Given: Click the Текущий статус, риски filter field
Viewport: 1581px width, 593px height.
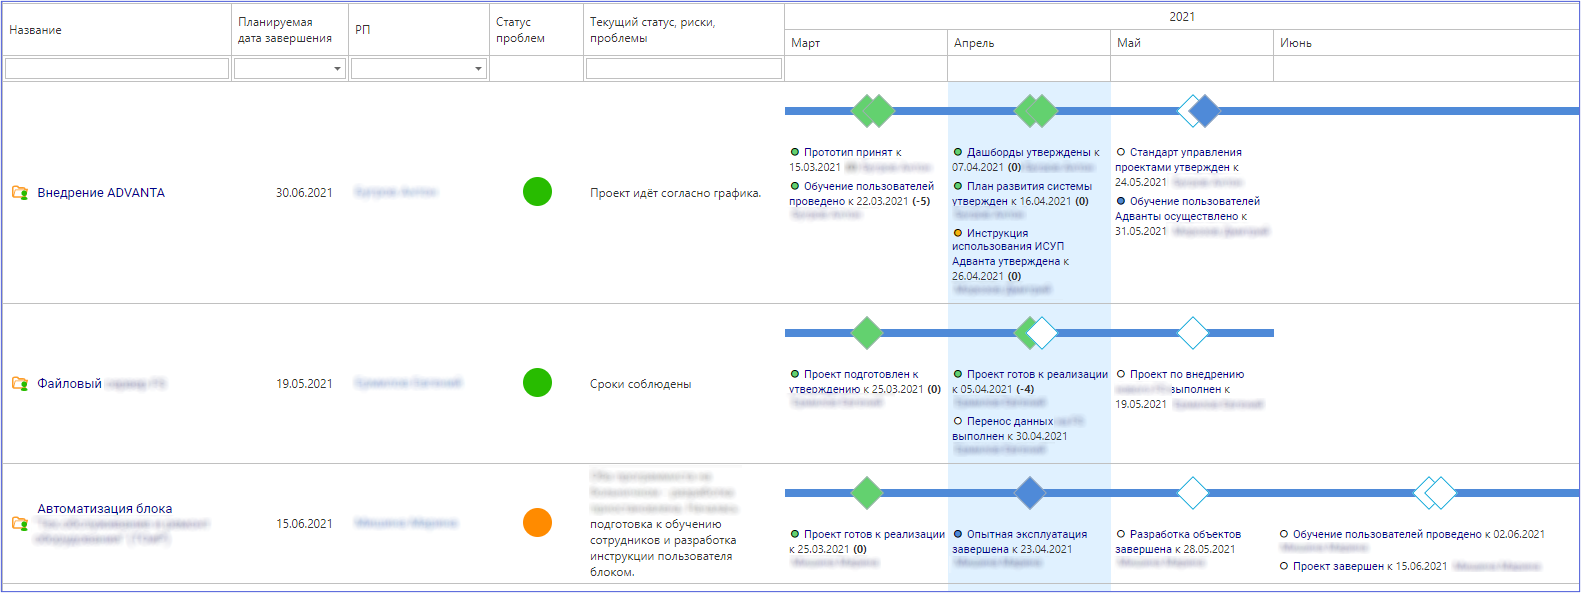Looking at the screenshot, I should point(683,69).
